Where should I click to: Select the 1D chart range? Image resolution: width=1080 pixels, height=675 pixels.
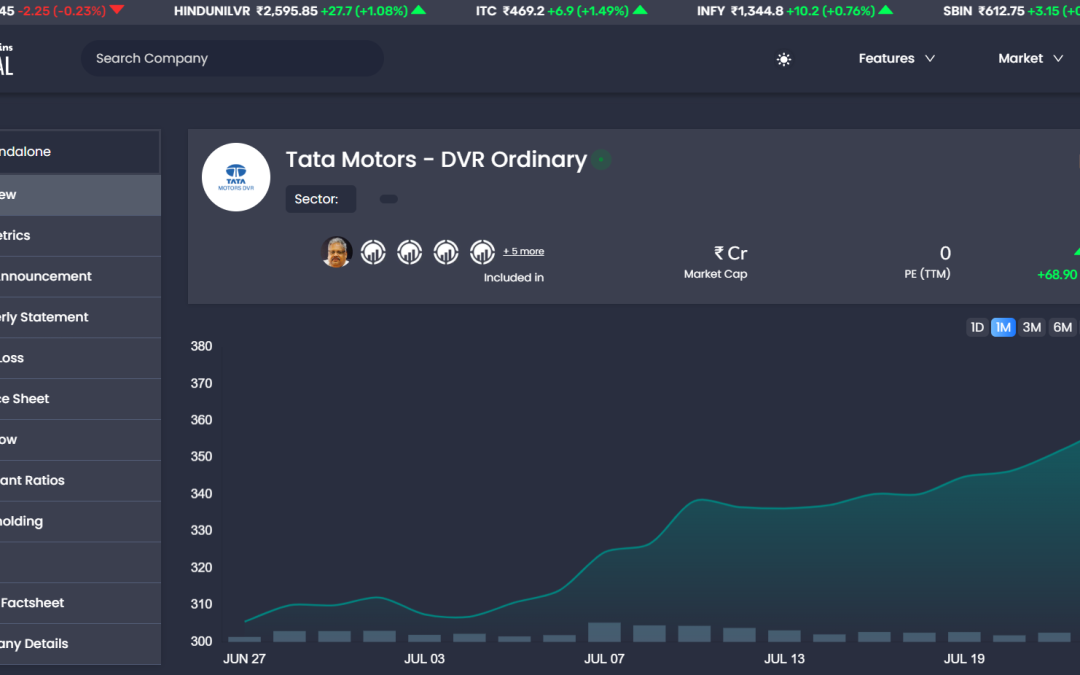pyautogui.click(x=977, y=327)
